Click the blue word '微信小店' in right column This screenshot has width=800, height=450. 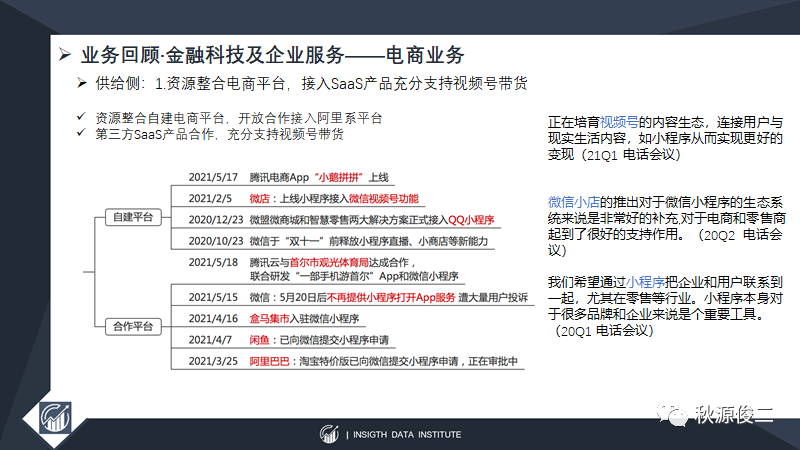pos(573,203)
